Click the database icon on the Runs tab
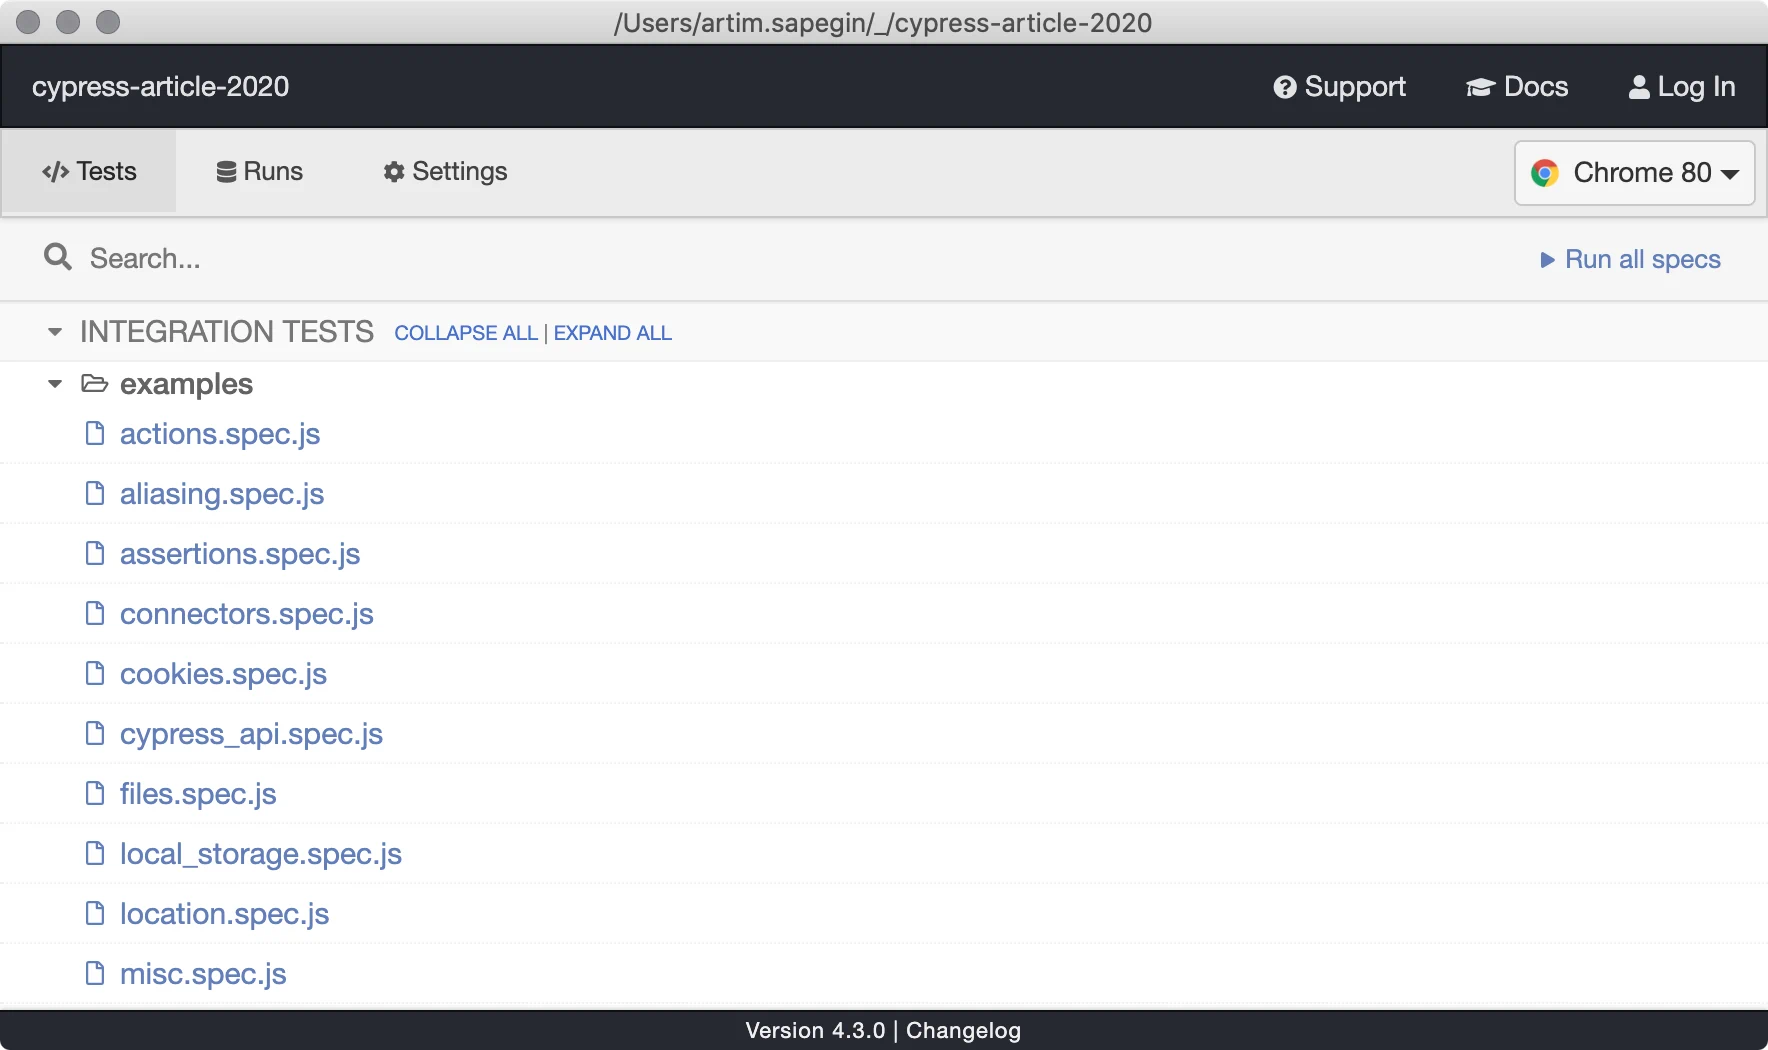 (225, 171)
